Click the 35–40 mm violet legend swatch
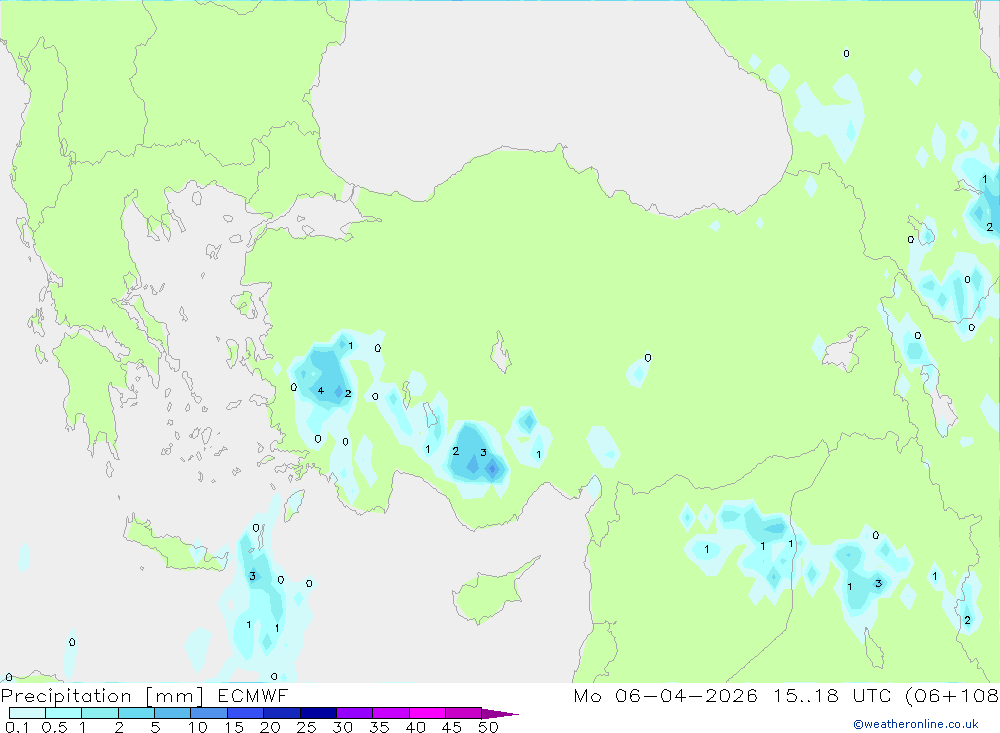 pyautogui.click(x=391, y=713)
